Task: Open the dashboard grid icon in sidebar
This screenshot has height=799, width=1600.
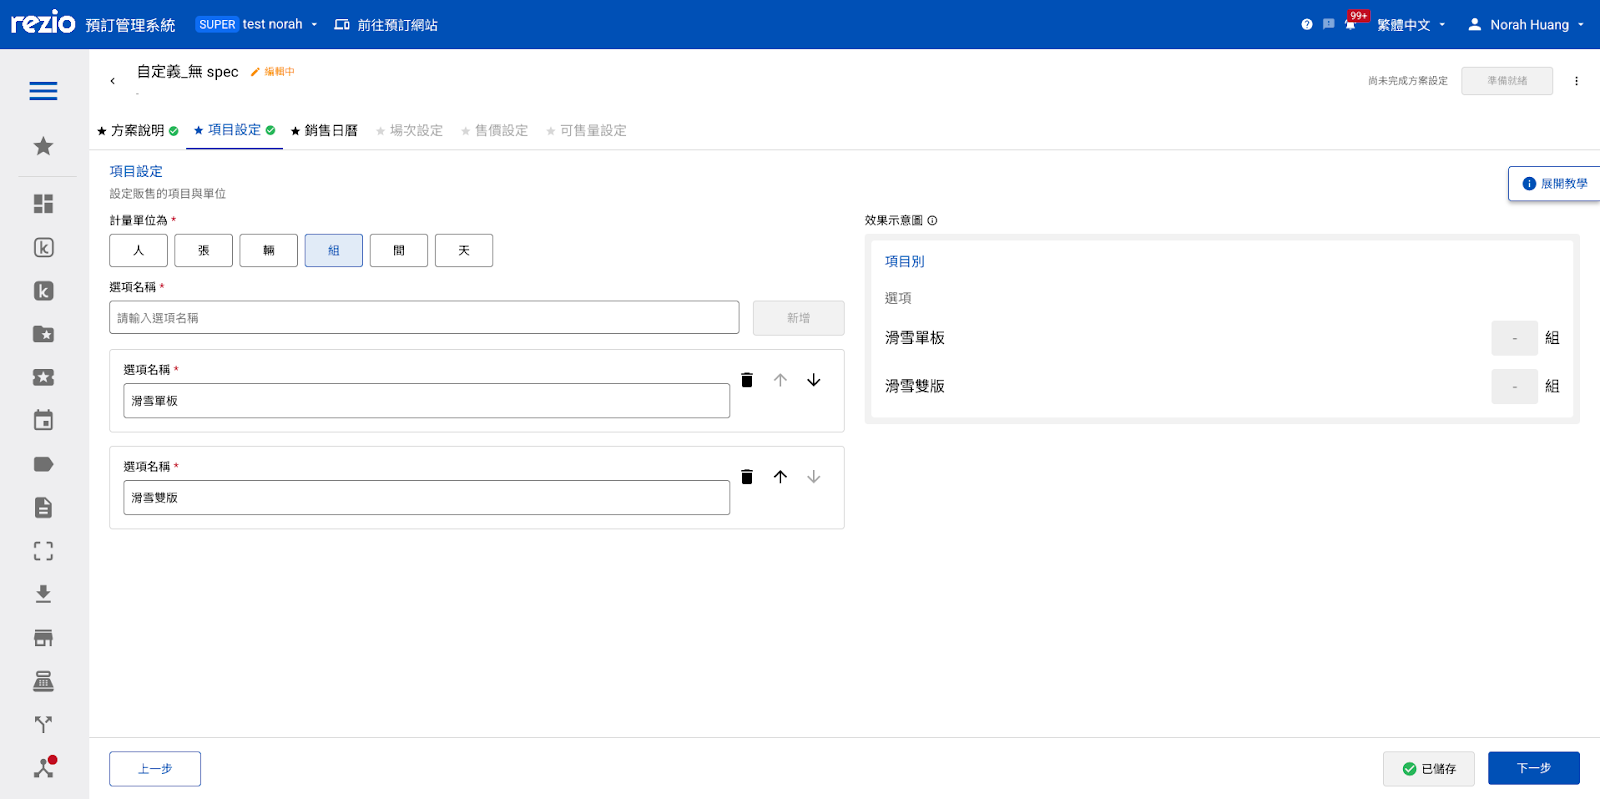Action: coord(43,204)
